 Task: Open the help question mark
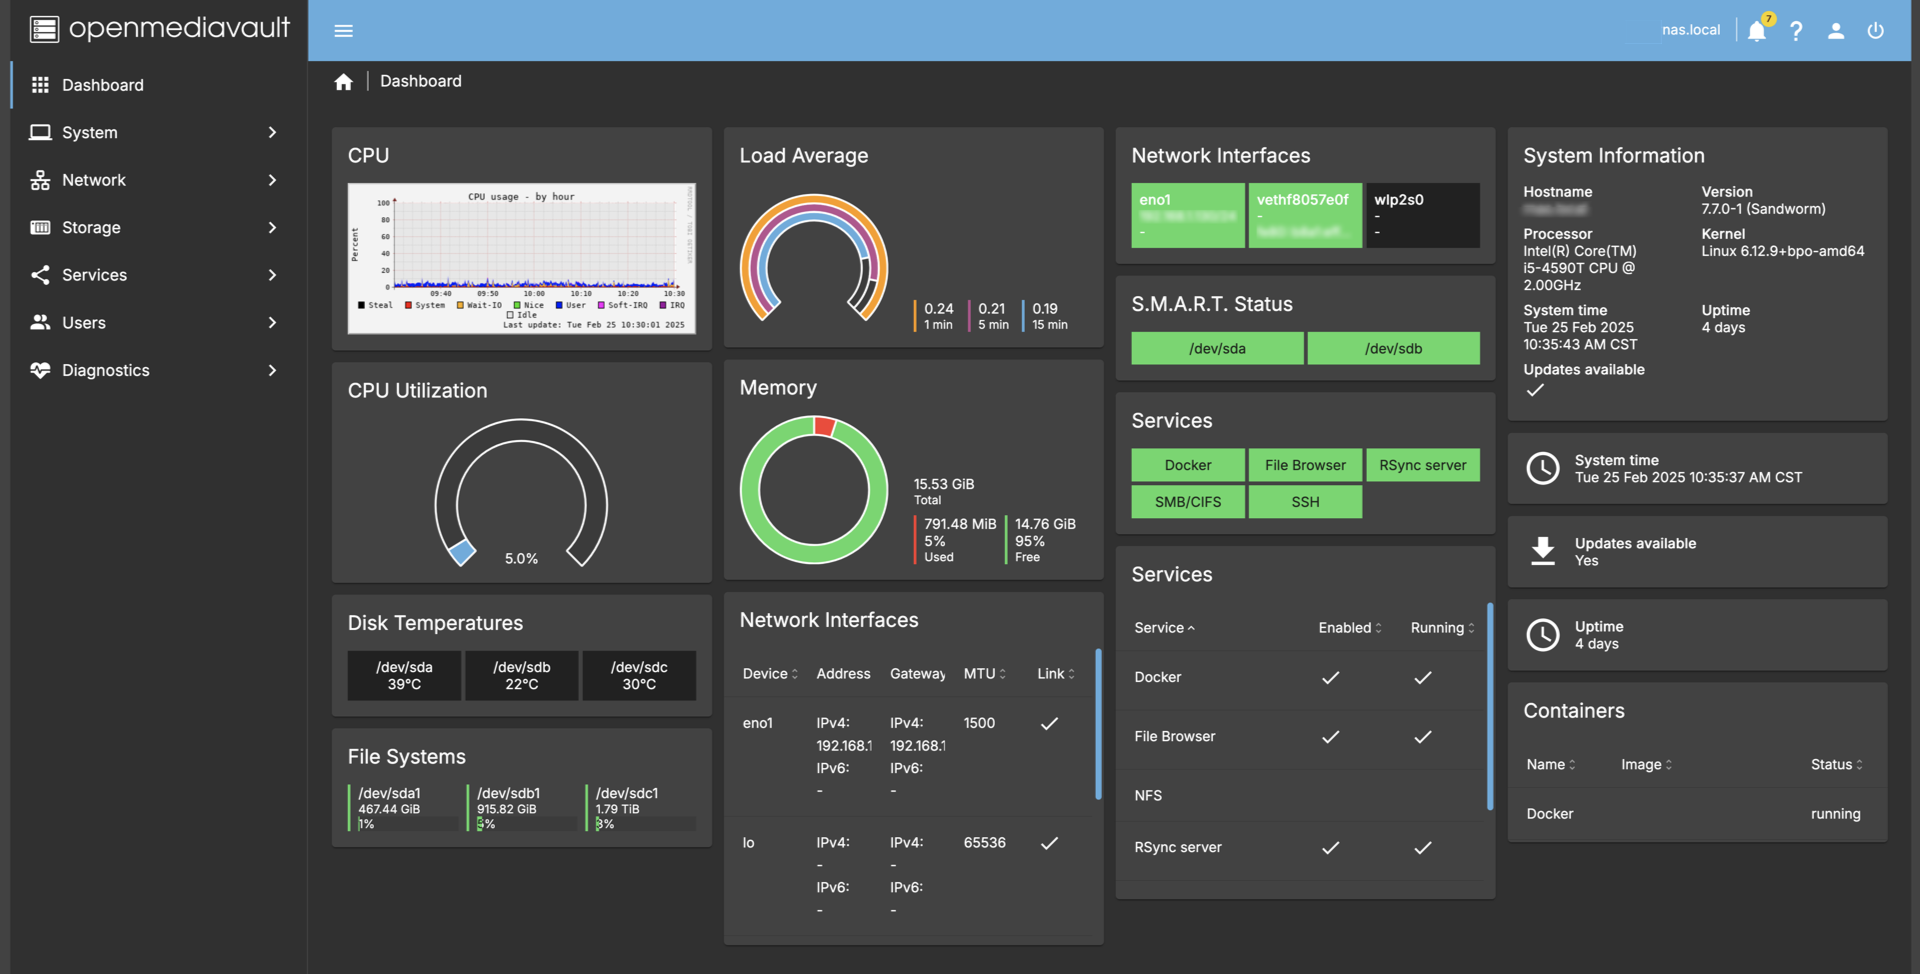click(x=1796, y=31)
